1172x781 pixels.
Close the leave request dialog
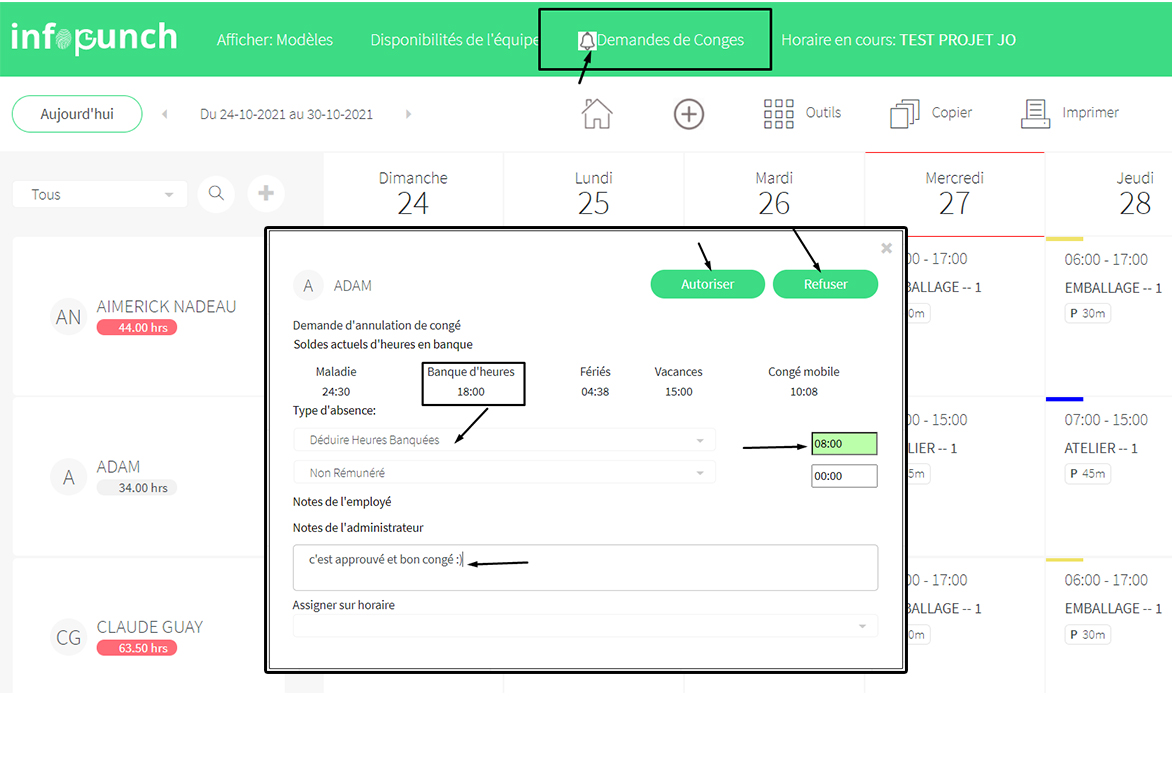[x=886, y=248]
